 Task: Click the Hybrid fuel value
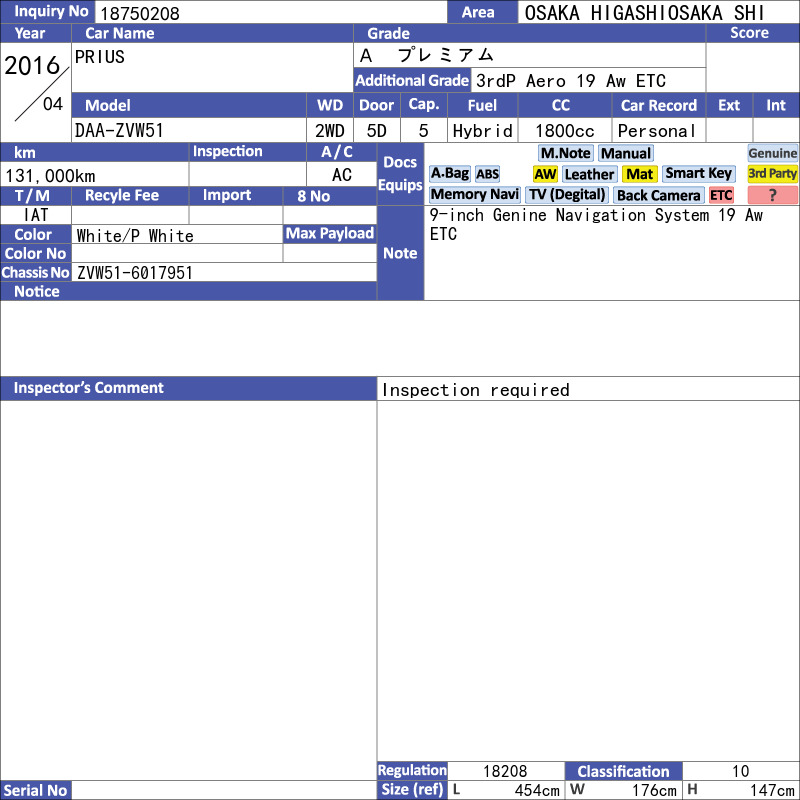(x=483, y=131)
